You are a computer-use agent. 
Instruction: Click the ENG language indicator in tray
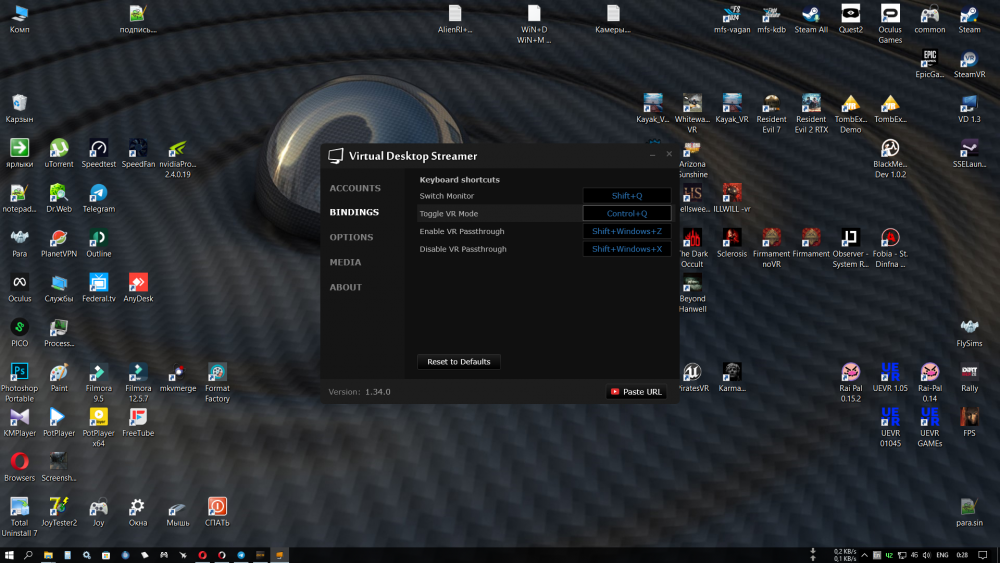coord(941,554)
